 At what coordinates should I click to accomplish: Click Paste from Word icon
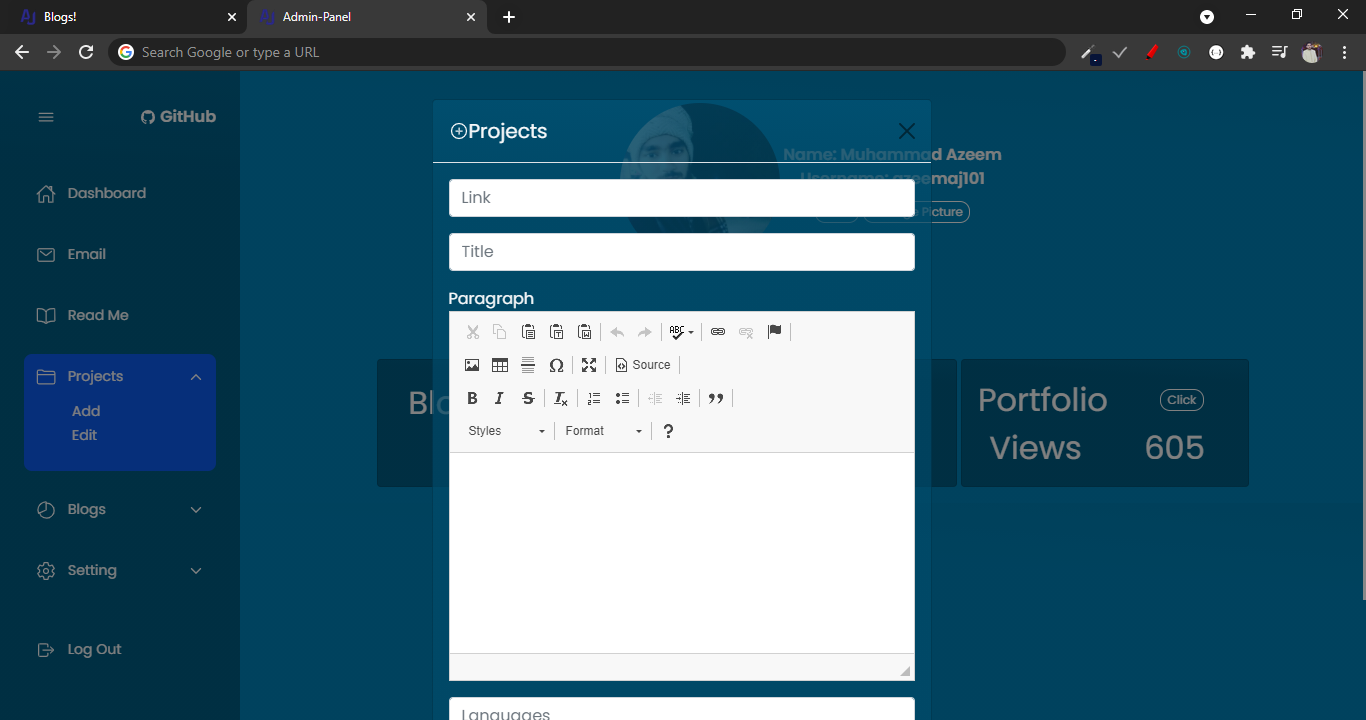[585, 332]
